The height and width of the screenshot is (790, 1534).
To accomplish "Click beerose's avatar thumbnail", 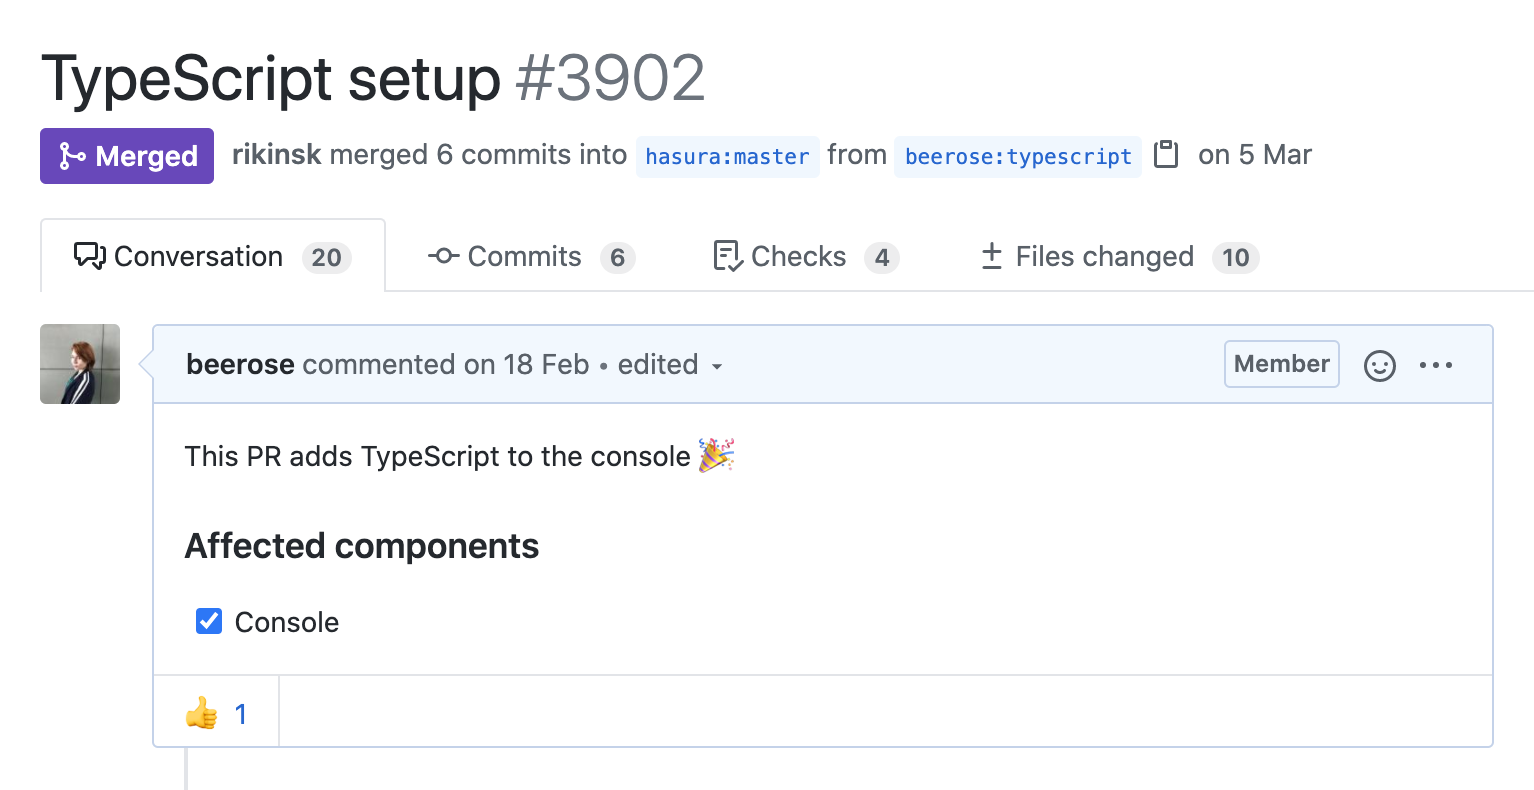I will click(x=80, y=364).
